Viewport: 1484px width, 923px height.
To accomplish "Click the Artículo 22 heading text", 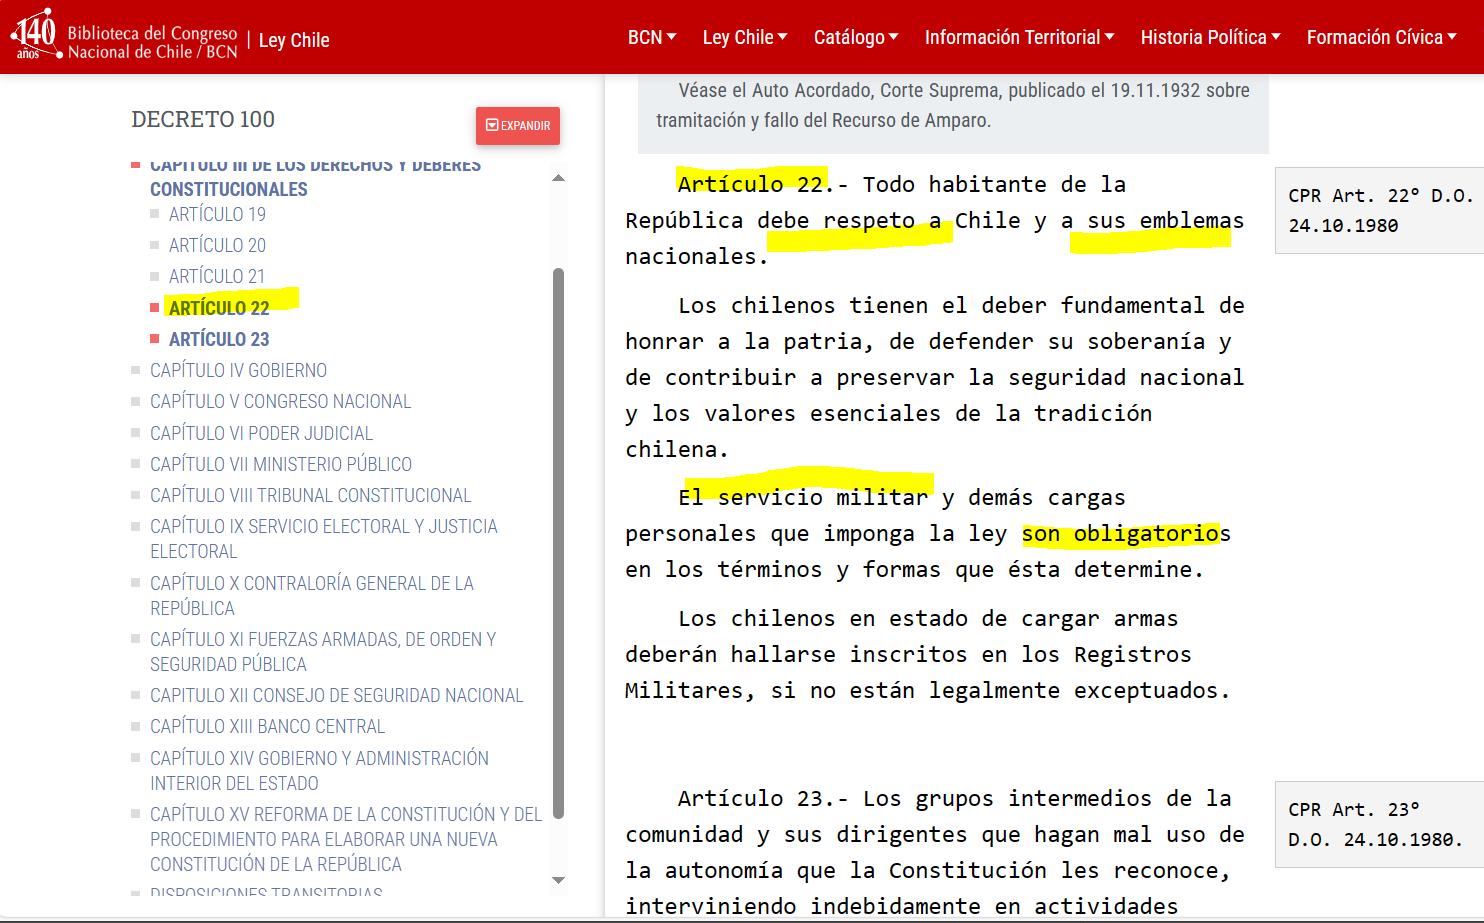I will [x=751, y=184].
